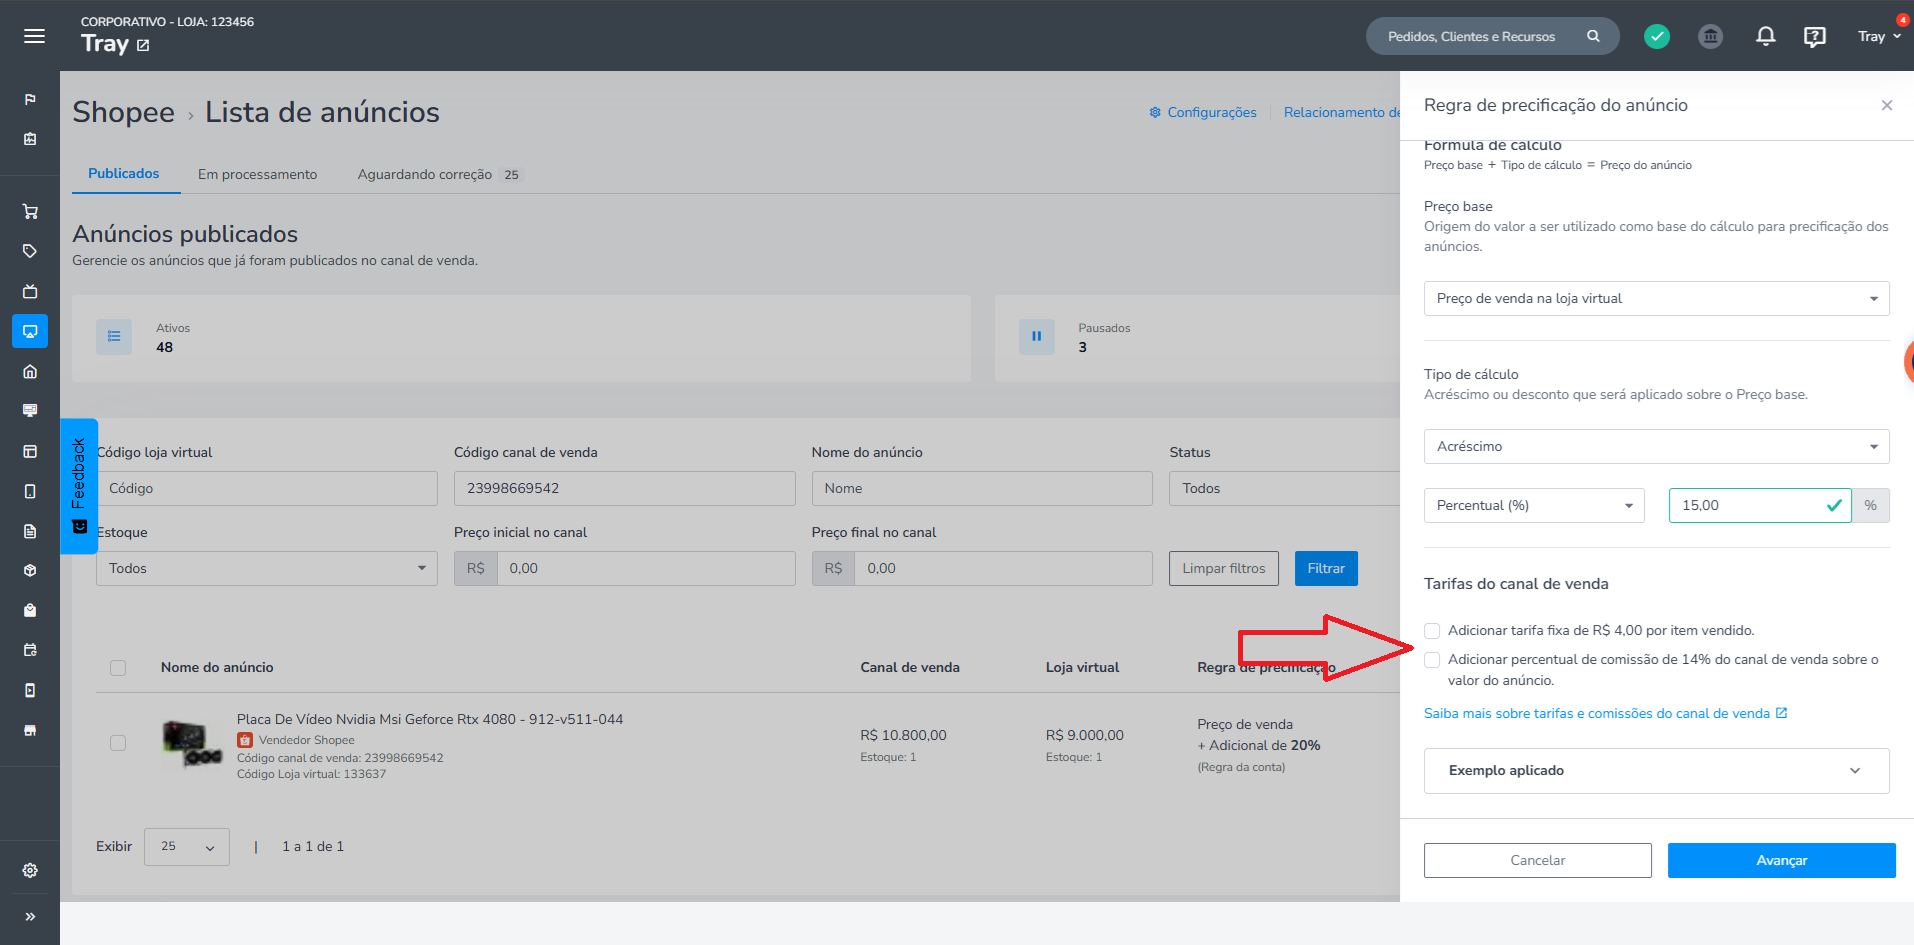Open the hamburger main menu

[x=34, y=36]
